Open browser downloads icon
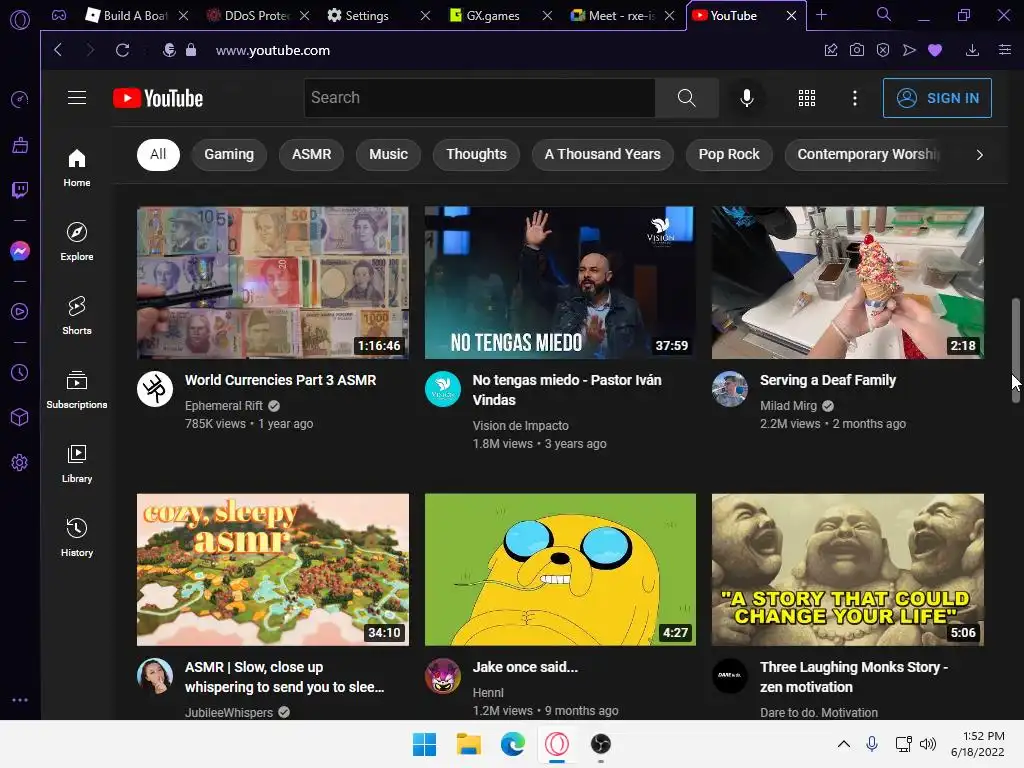 pos(972,50)
